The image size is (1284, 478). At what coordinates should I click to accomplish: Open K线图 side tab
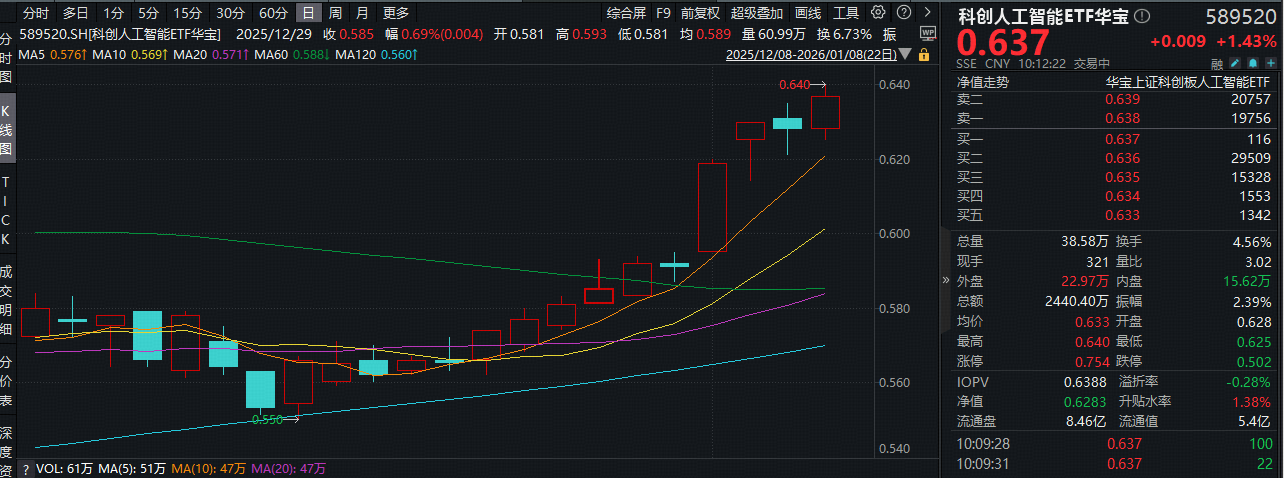click(6, 131)
